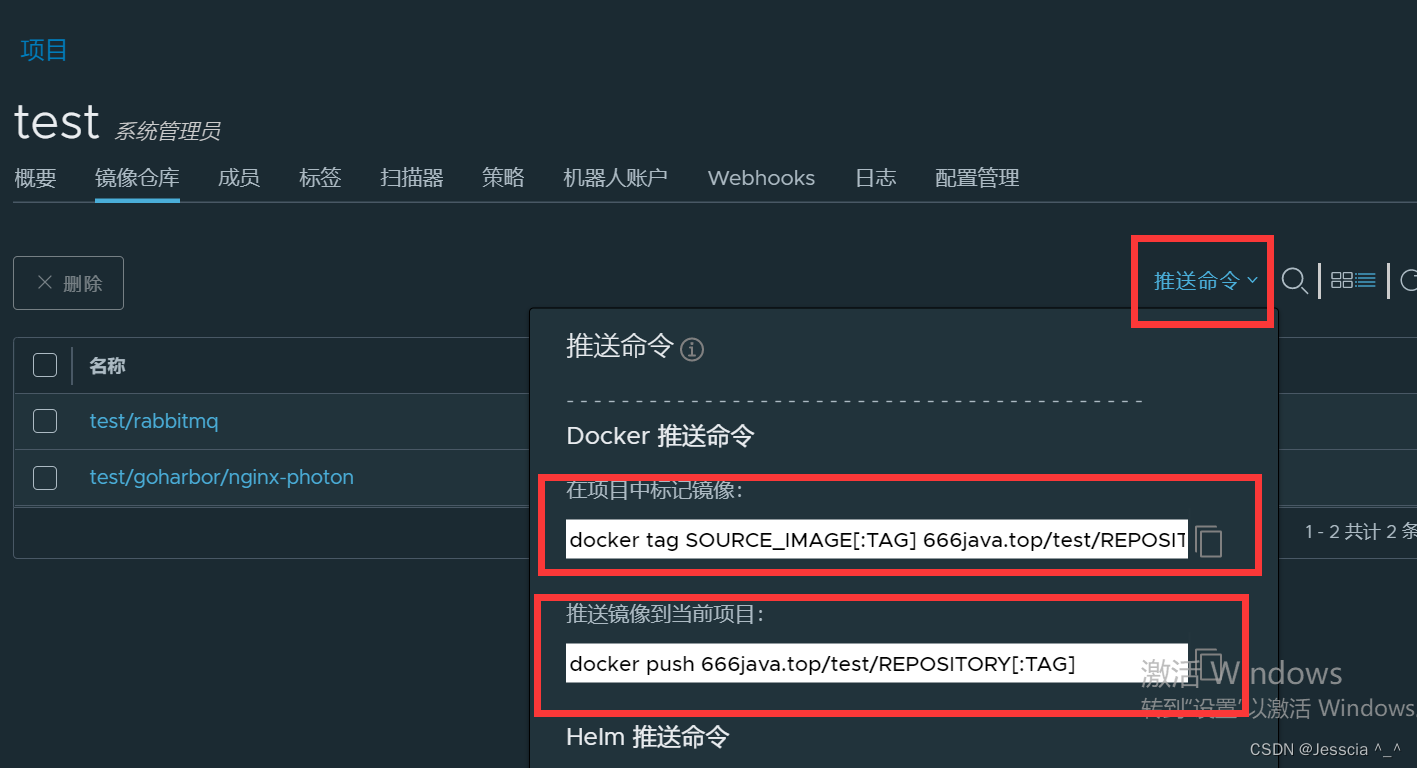The width and height of the screenshot is (1417, 768).
Task: Open the 日志 tab
Action: pyautogui.click(x=876, y=178)
